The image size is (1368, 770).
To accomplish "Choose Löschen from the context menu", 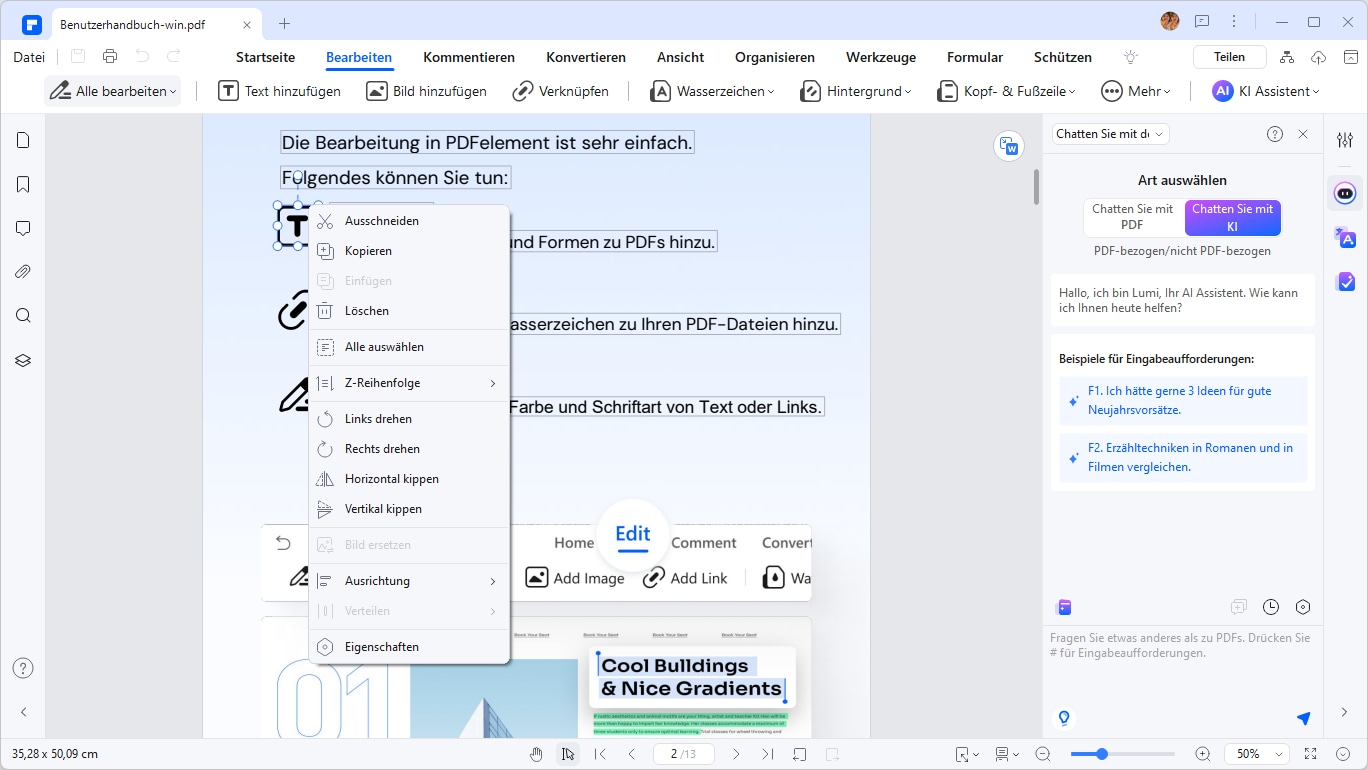I will pos(409,311).
